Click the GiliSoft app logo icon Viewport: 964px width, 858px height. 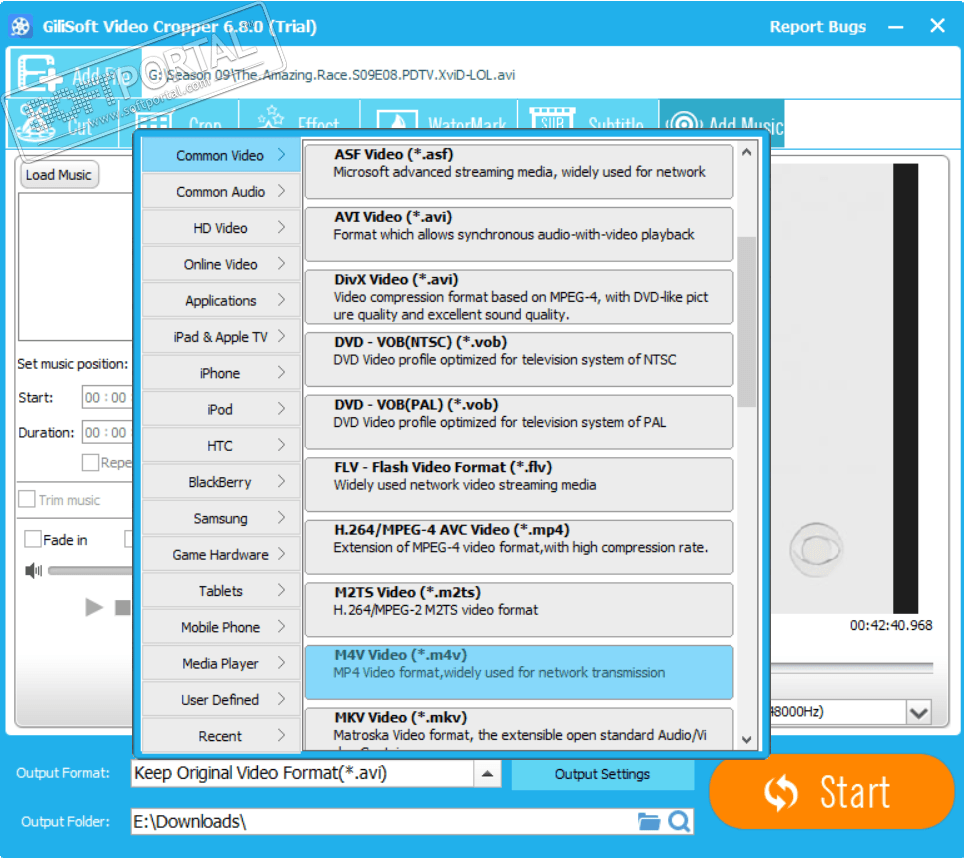tap(20, 26)
